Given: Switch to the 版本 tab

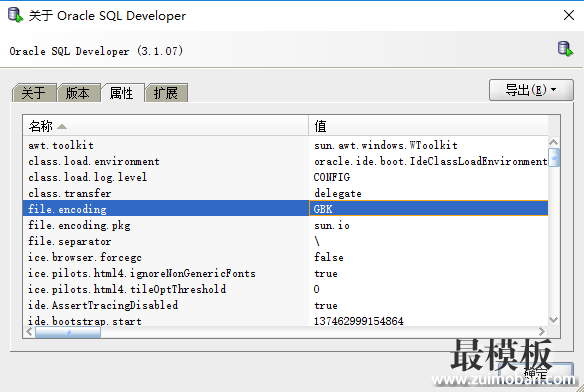Looking at the screenshot, I should point(78,93).
